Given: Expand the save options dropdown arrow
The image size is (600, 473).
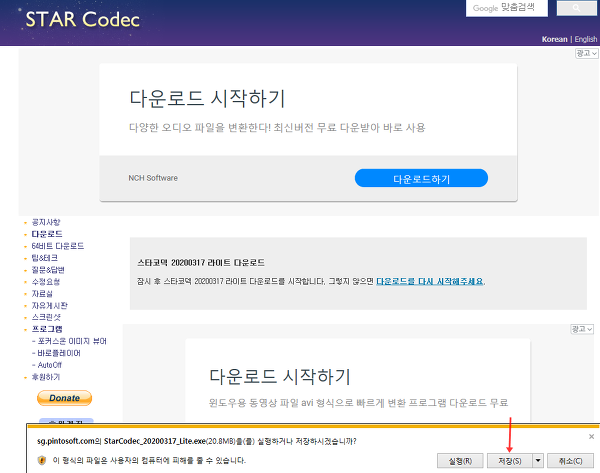Looking at the screenshot, I should [538, 461].
